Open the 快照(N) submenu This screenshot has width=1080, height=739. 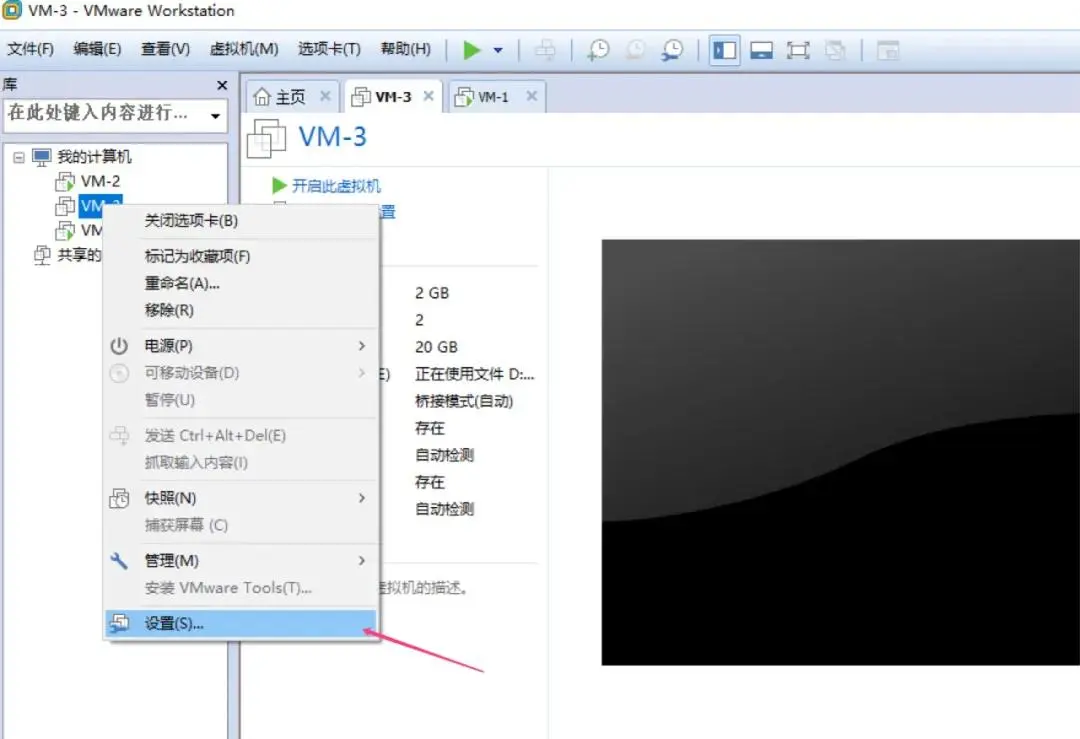point(241,498)
